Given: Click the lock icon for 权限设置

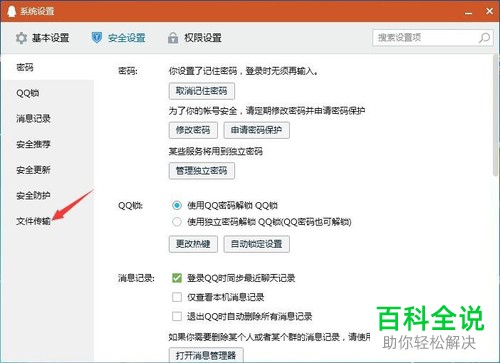Looking at the screenshot, I should coord(173,38).
